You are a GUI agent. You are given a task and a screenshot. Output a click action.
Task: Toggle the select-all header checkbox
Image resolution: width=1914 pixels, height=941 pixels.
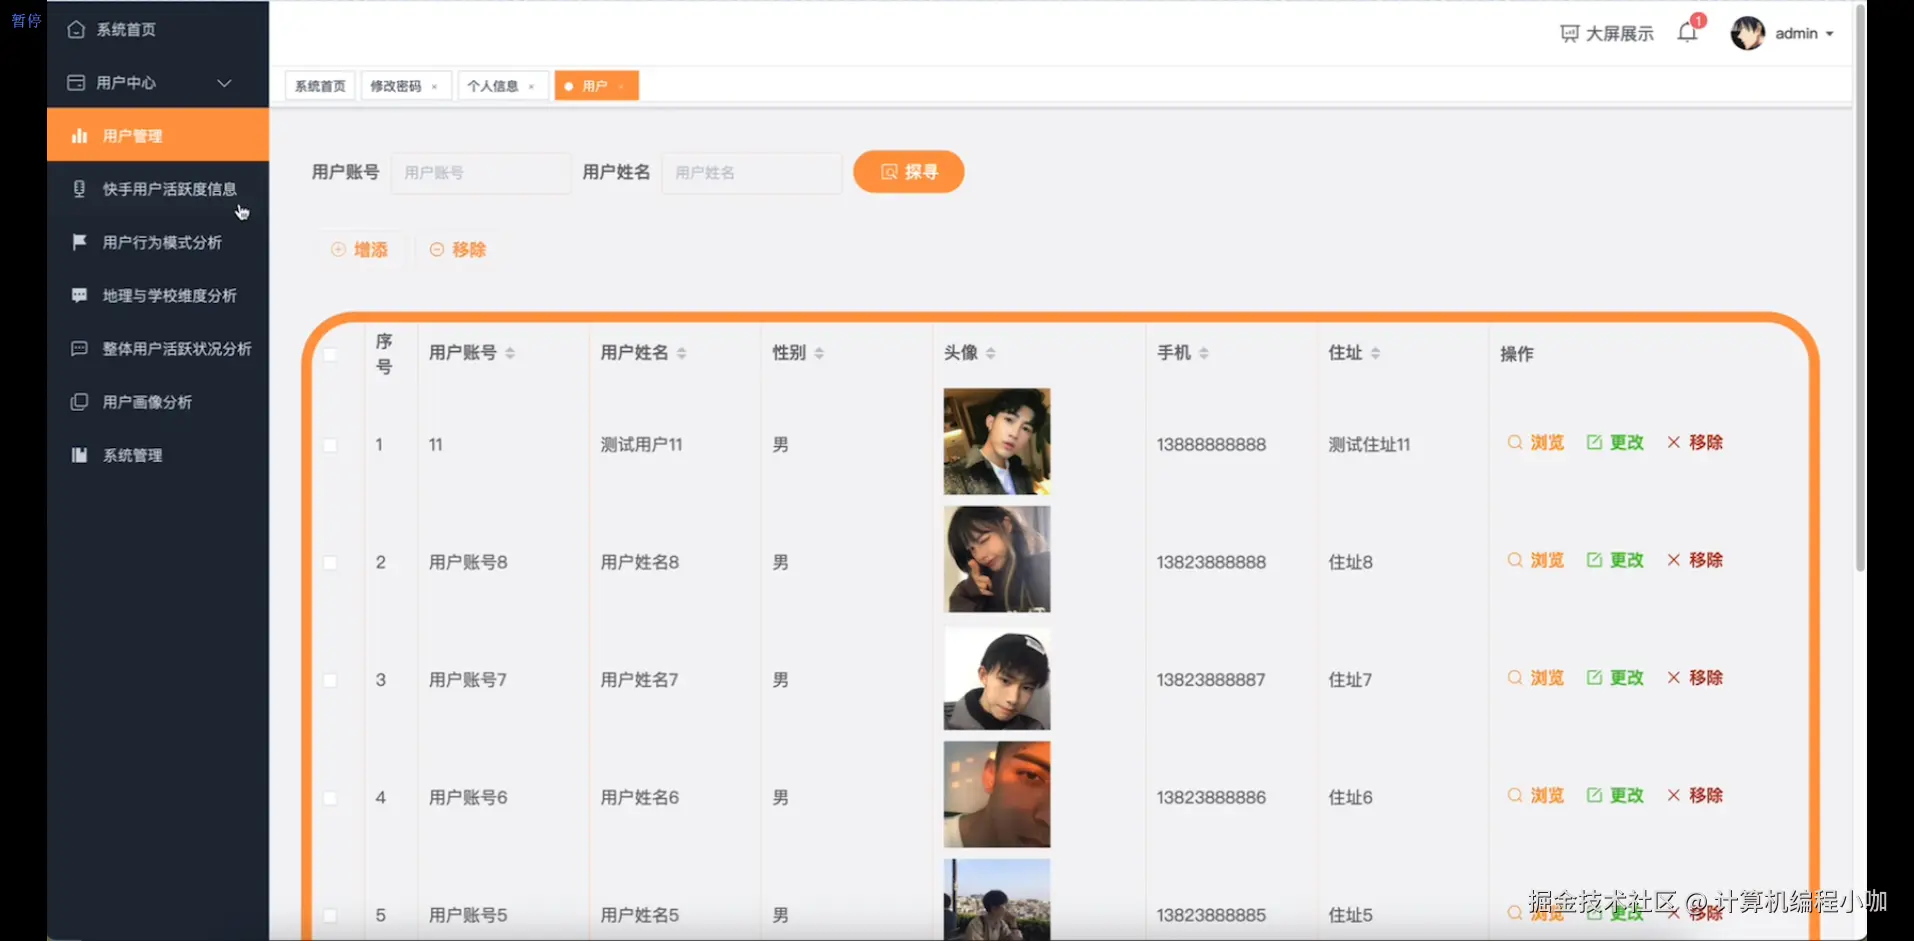[330, 354]
